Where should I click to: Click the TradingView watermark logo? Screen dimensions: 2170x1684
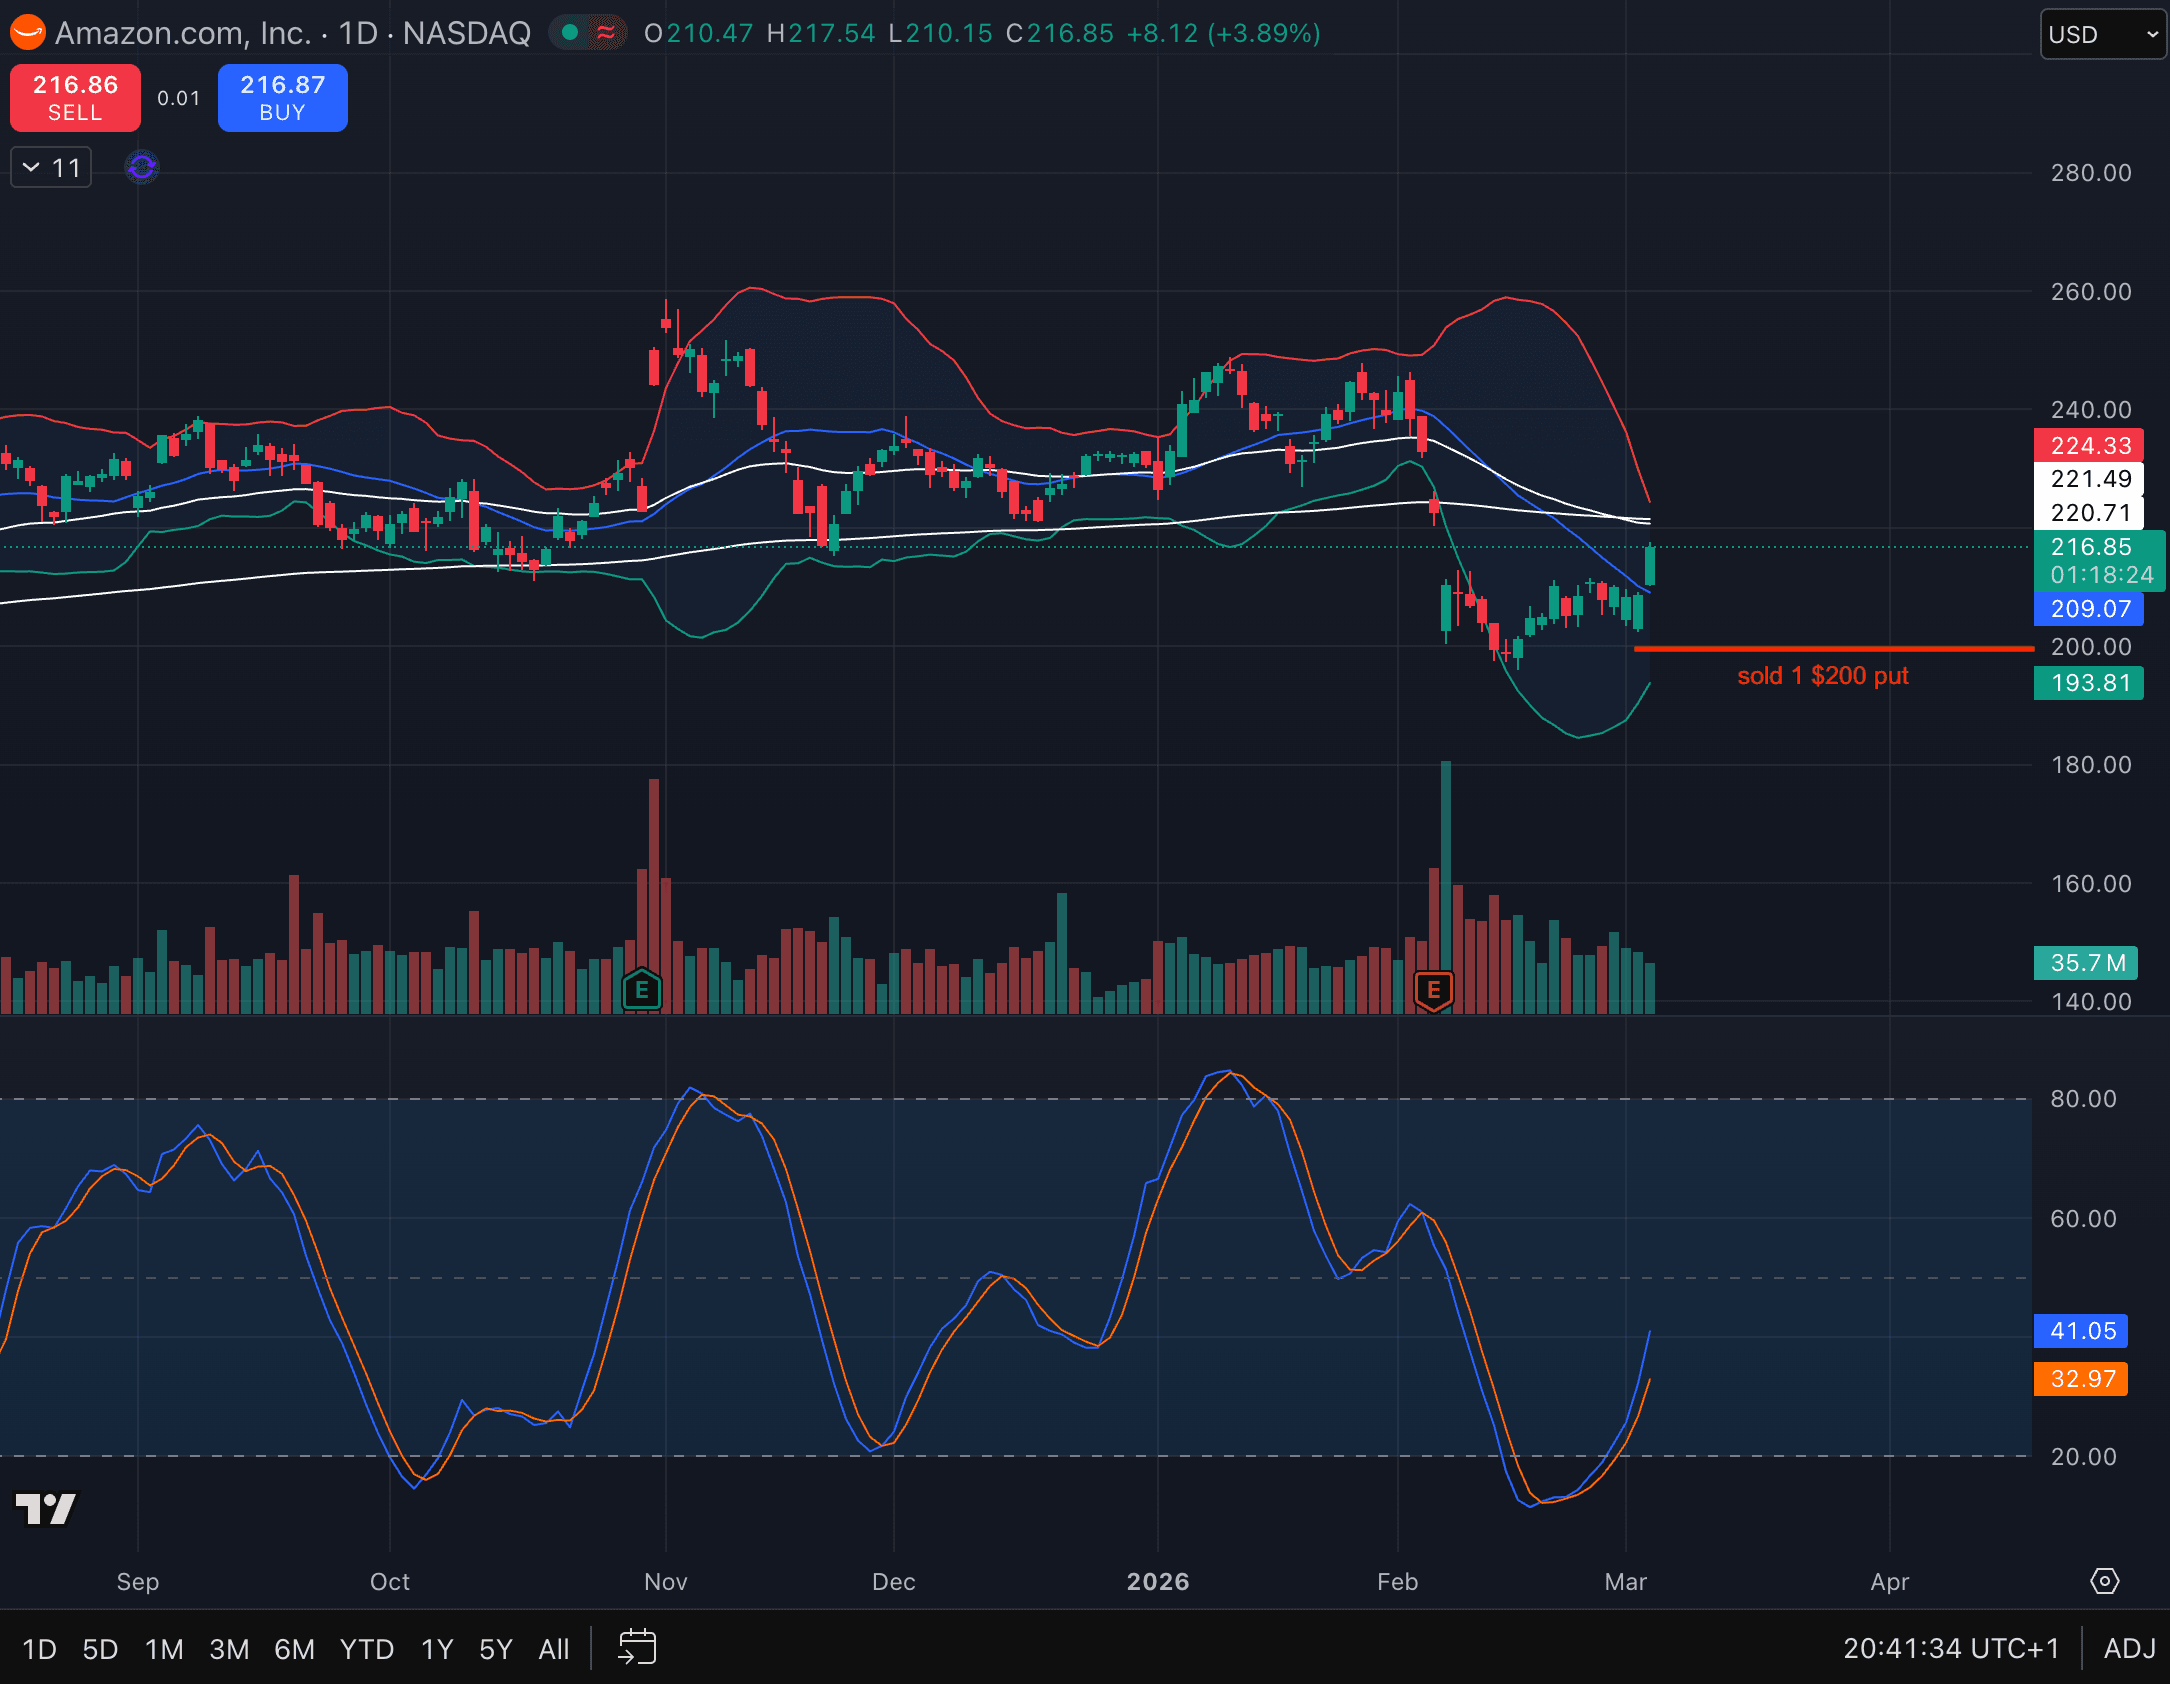coord(44,1510)
